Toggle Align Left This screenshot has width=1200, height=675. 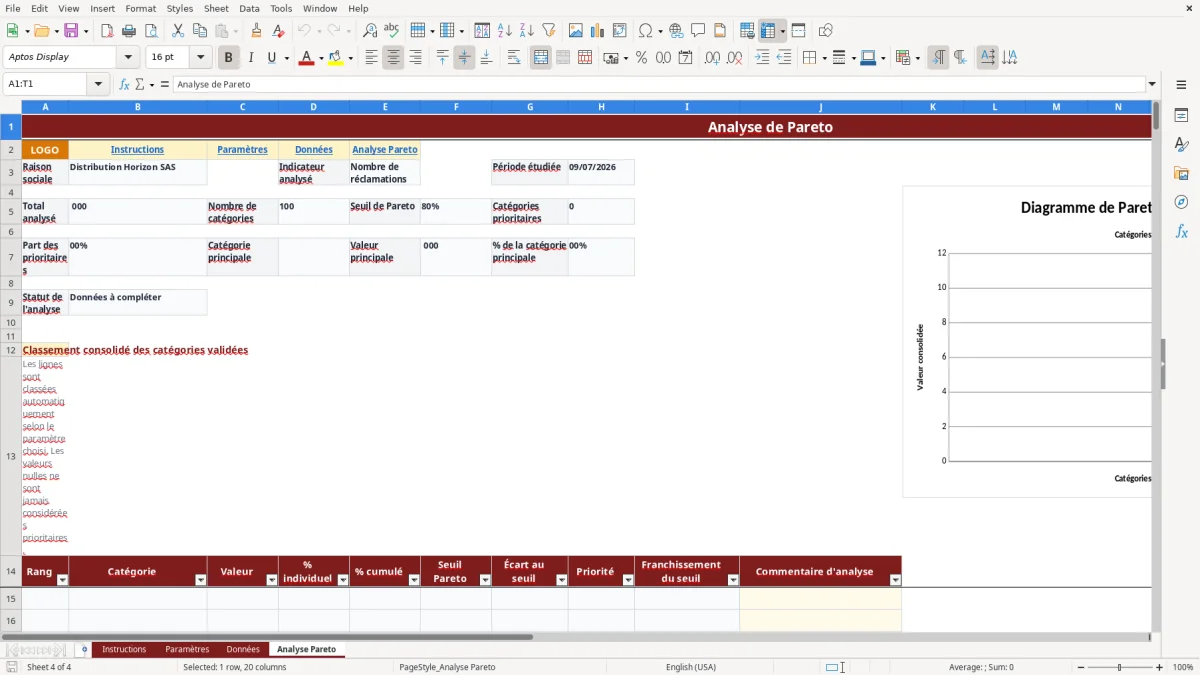click(x=371, y=57)
